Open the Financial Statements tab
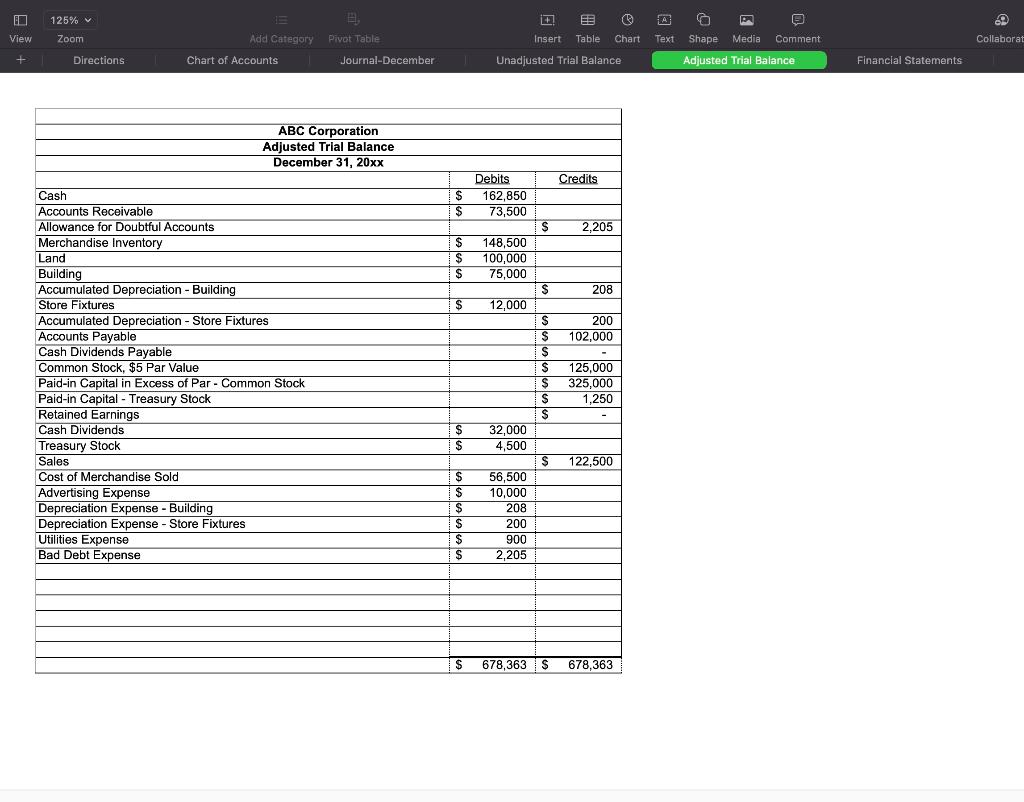 coord(908,60)
